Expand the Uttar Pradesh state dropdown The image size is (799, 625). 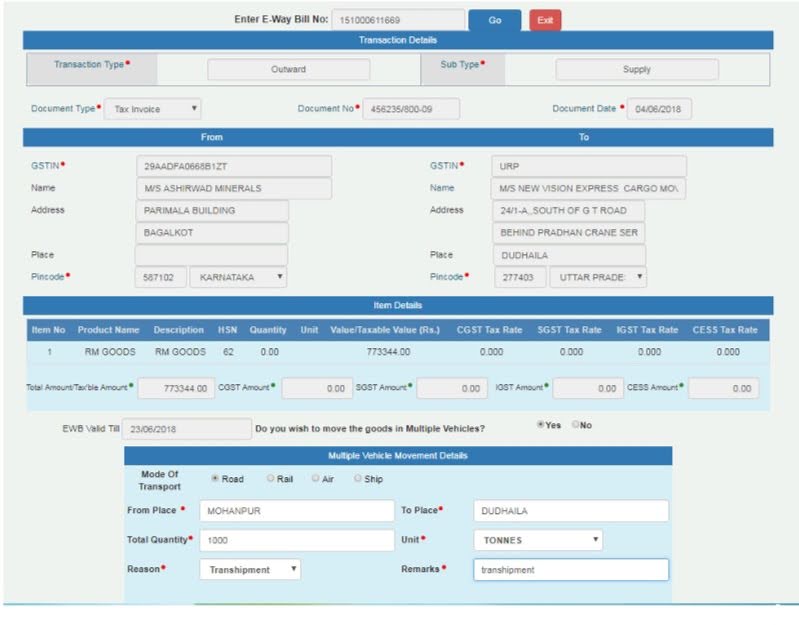pos(597,277)
